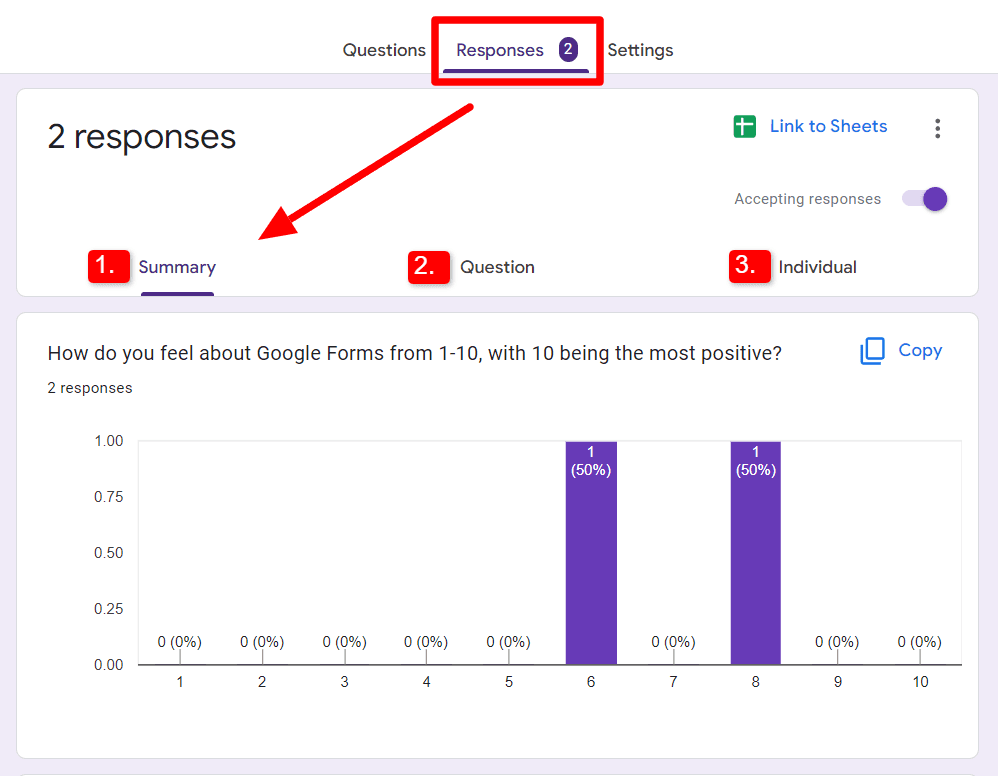The height and width of the screenshot is (776, 998).
Task: Click the responses count badge on tab
Action: (x=568, y=50)
